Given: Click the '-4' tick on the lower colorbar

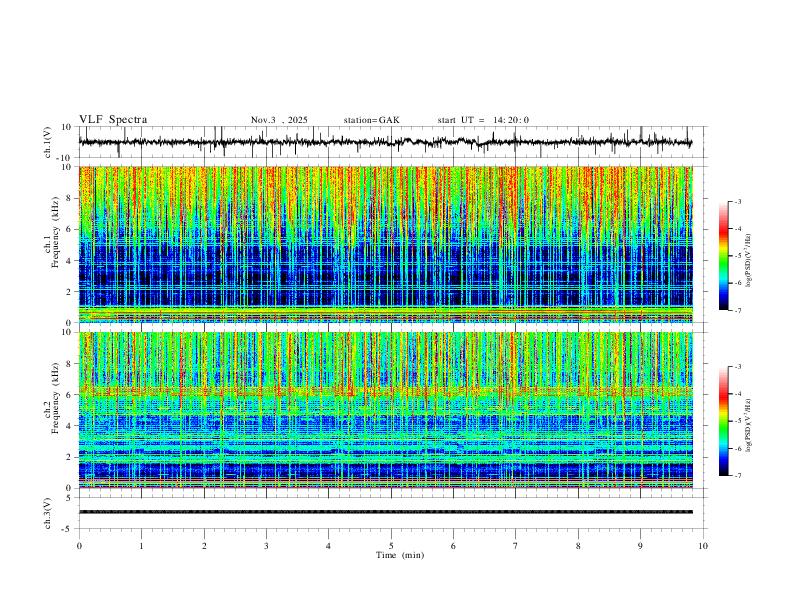Looking at the screenshot, I should (x=737, y=394).
